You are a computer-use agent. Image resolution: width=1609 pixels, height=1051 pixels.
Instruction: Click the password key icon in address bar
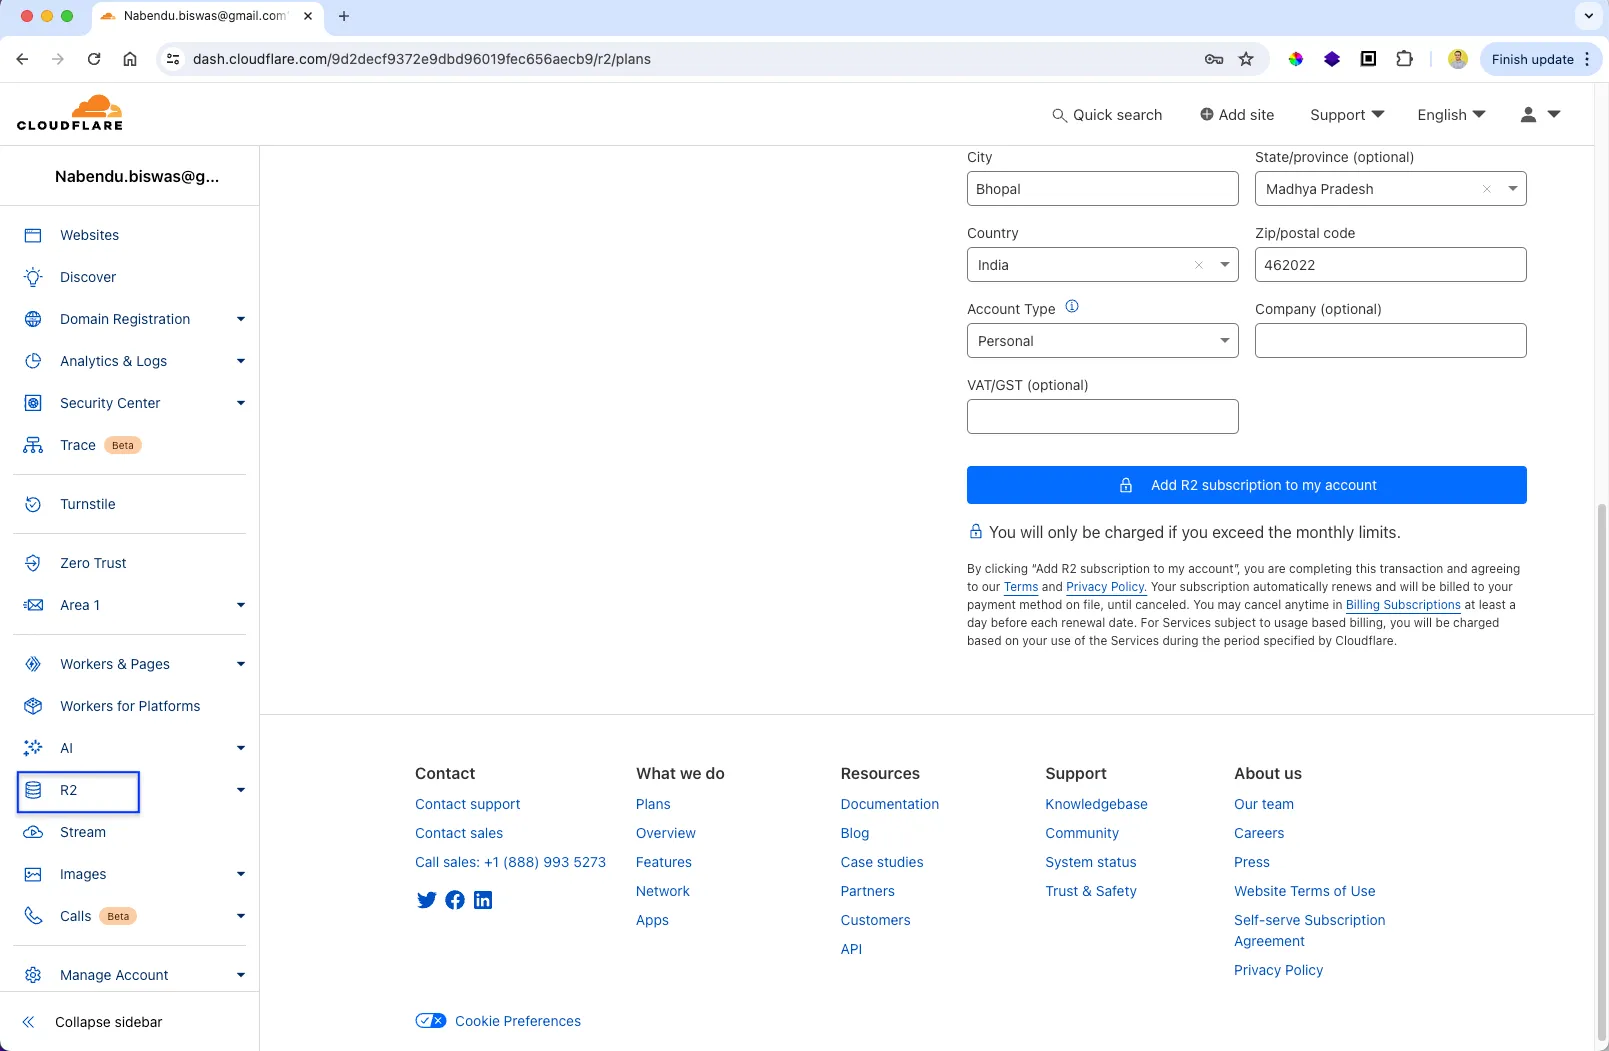coord(1214,59)
